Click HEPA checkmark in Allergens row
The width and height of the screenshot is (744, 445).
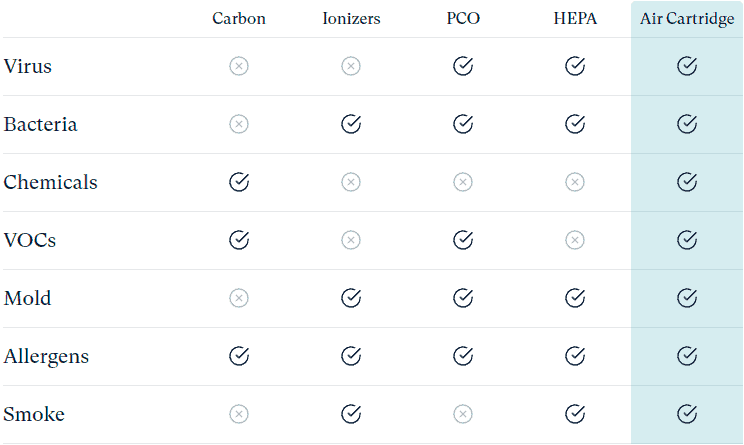[575, 356]
